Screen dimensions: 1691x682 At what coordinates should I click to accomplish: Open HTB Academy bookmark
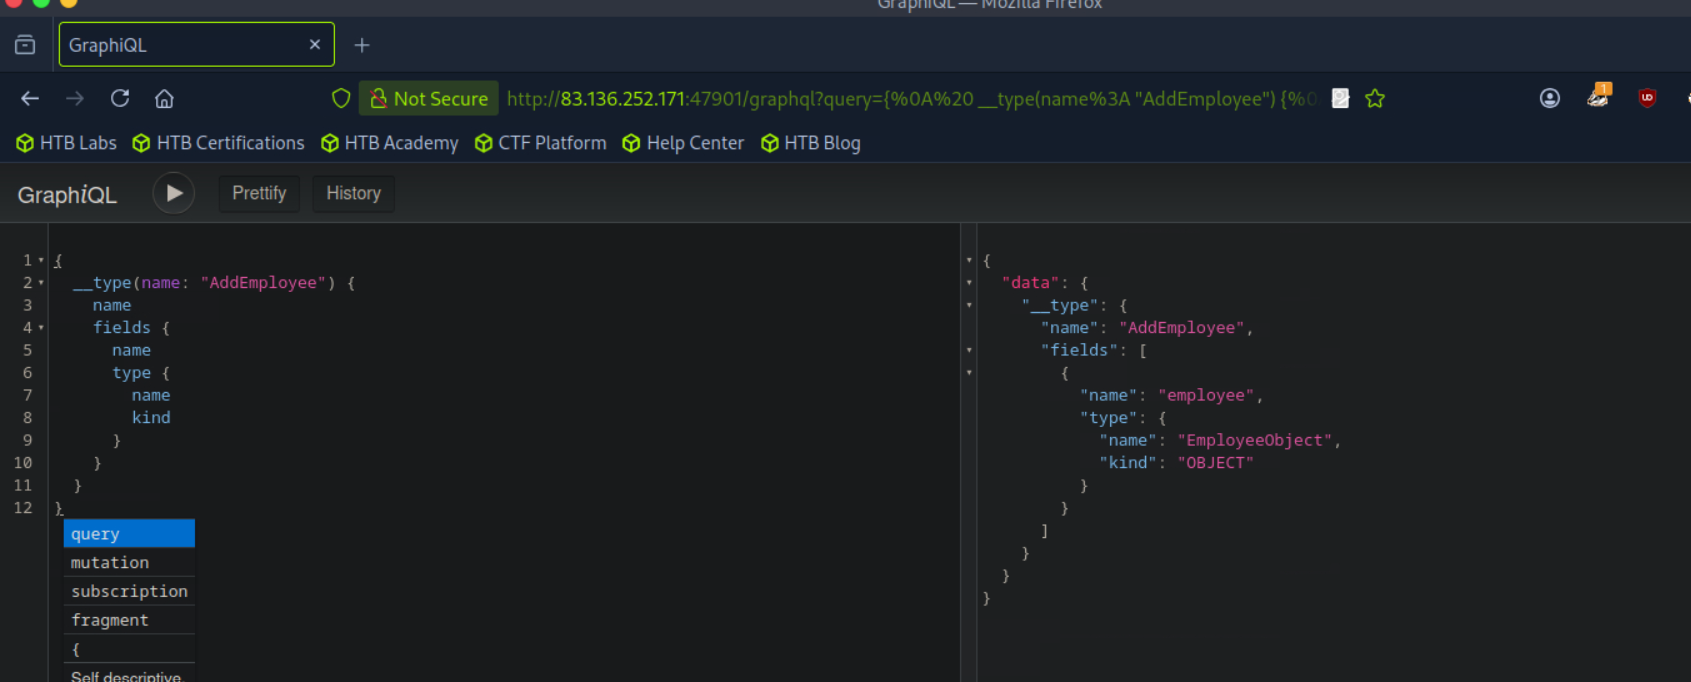click(x=390, y=143)
